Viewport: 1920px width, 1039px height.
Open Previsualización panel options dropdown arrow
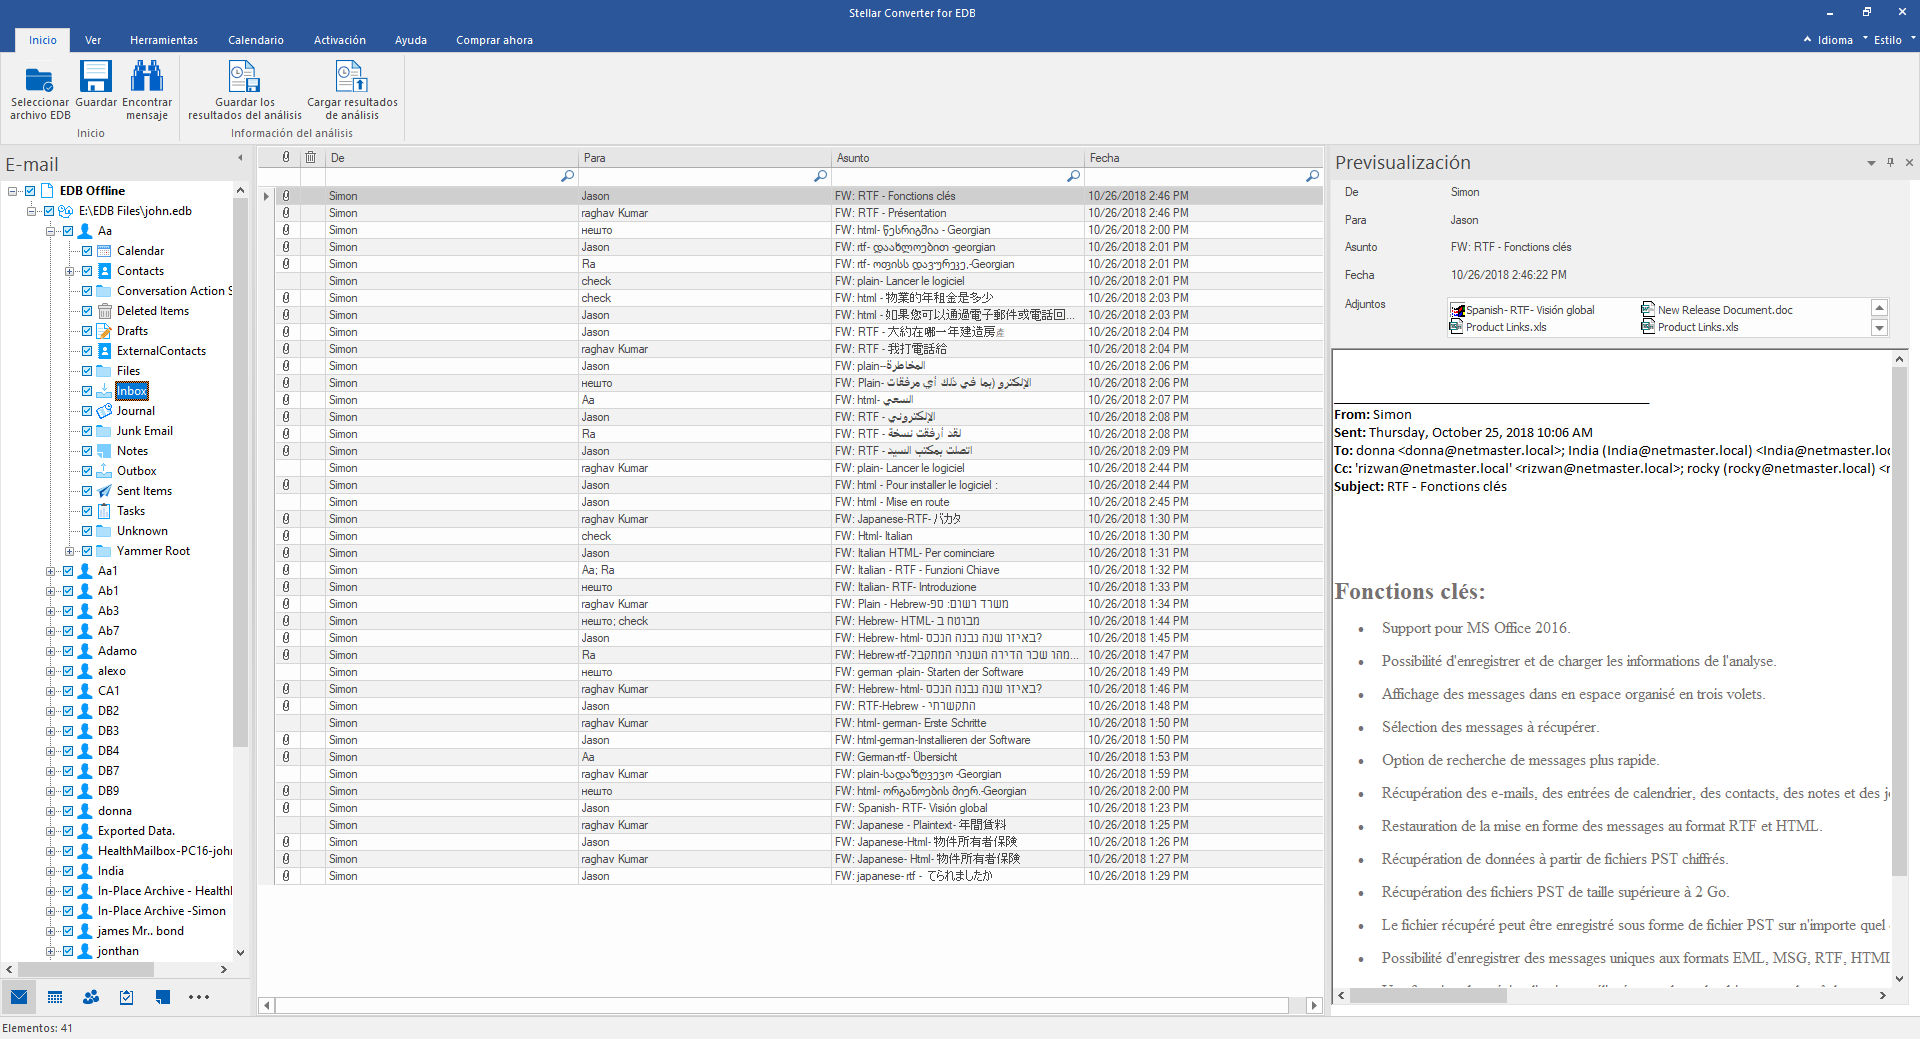tap(1871, 163)
